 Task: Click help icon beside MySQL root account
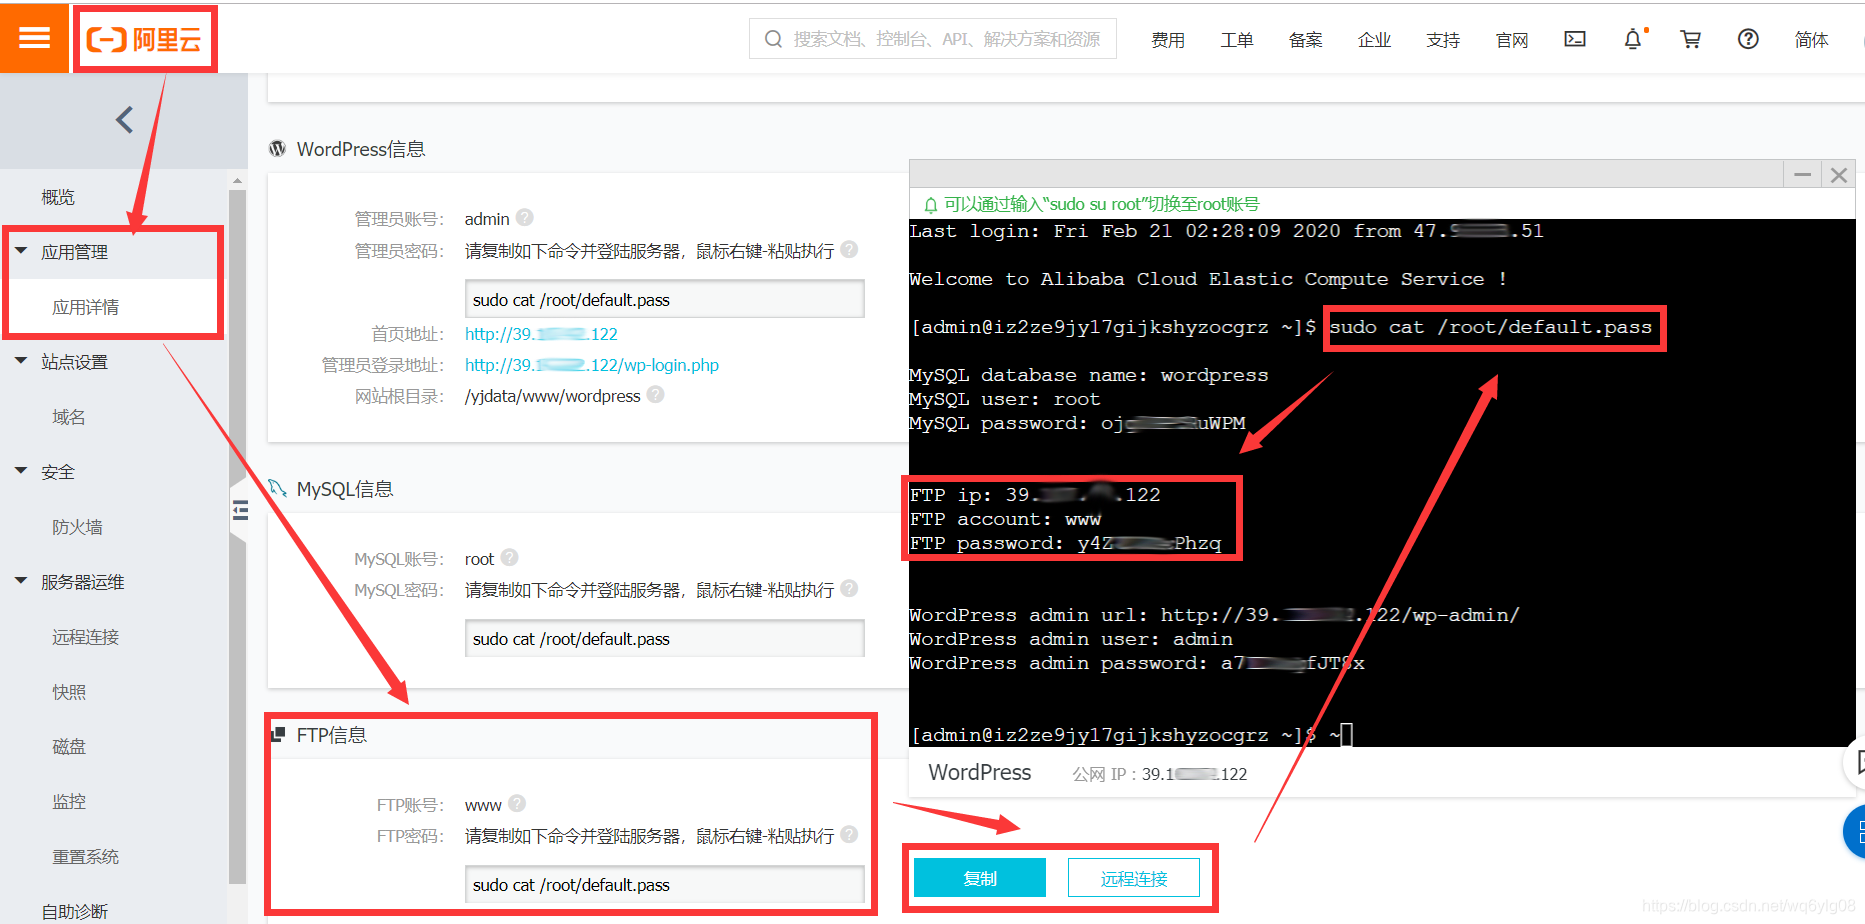pyautogui.click(x=509, y=557)
